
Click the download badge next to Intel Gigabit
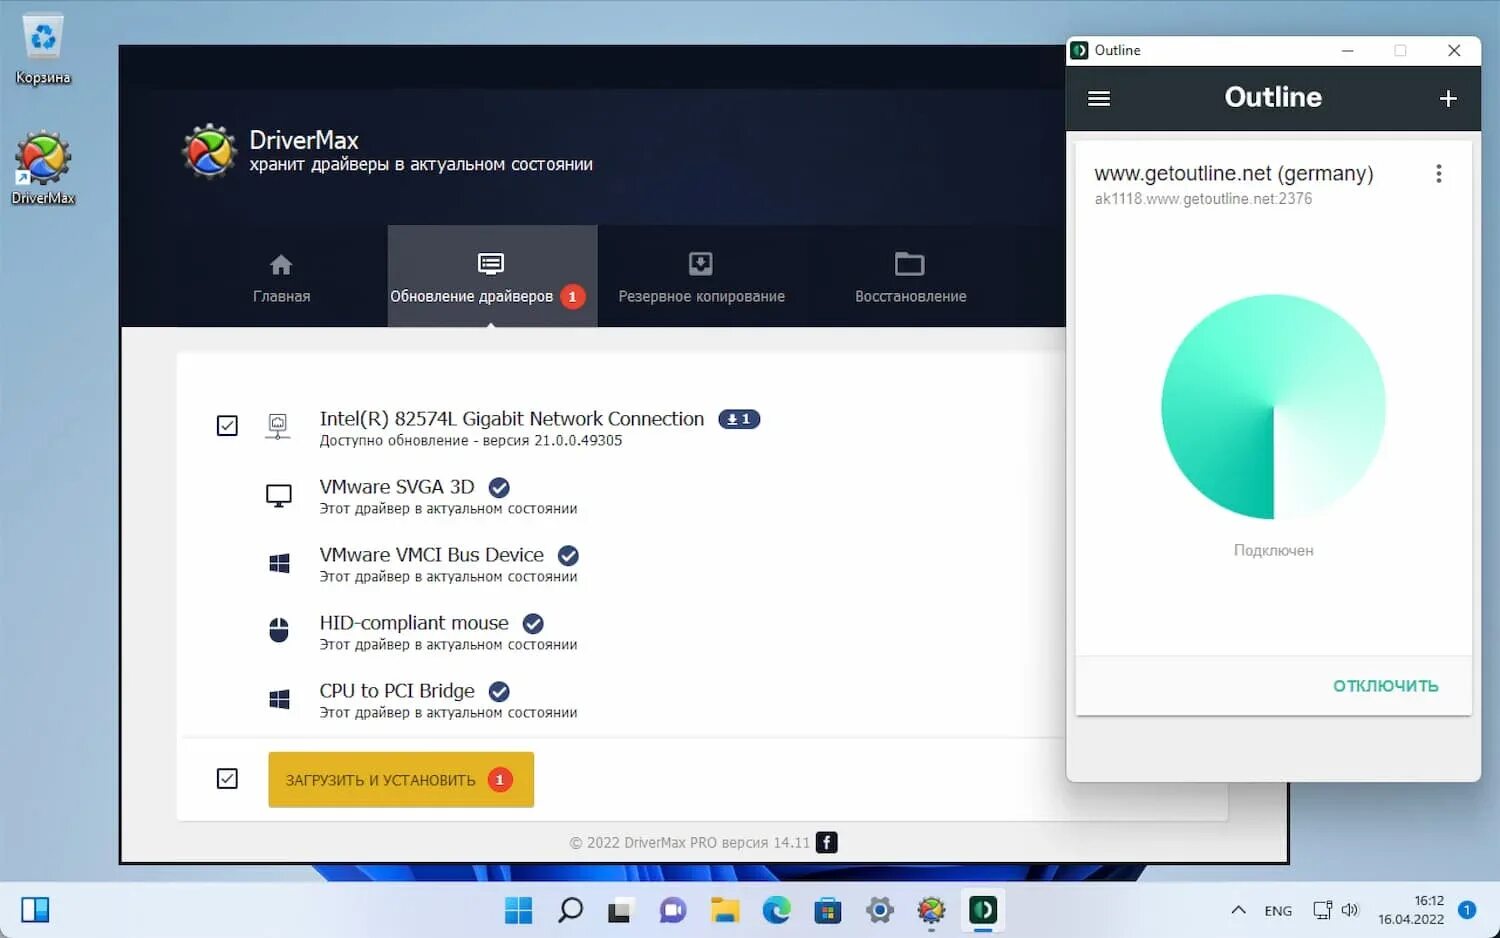pos(739,419)
